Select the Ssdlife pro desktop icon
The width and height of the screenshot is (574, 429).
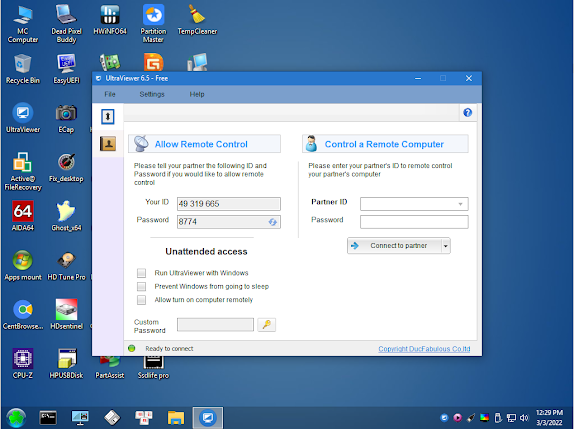[x=153, y=368]
